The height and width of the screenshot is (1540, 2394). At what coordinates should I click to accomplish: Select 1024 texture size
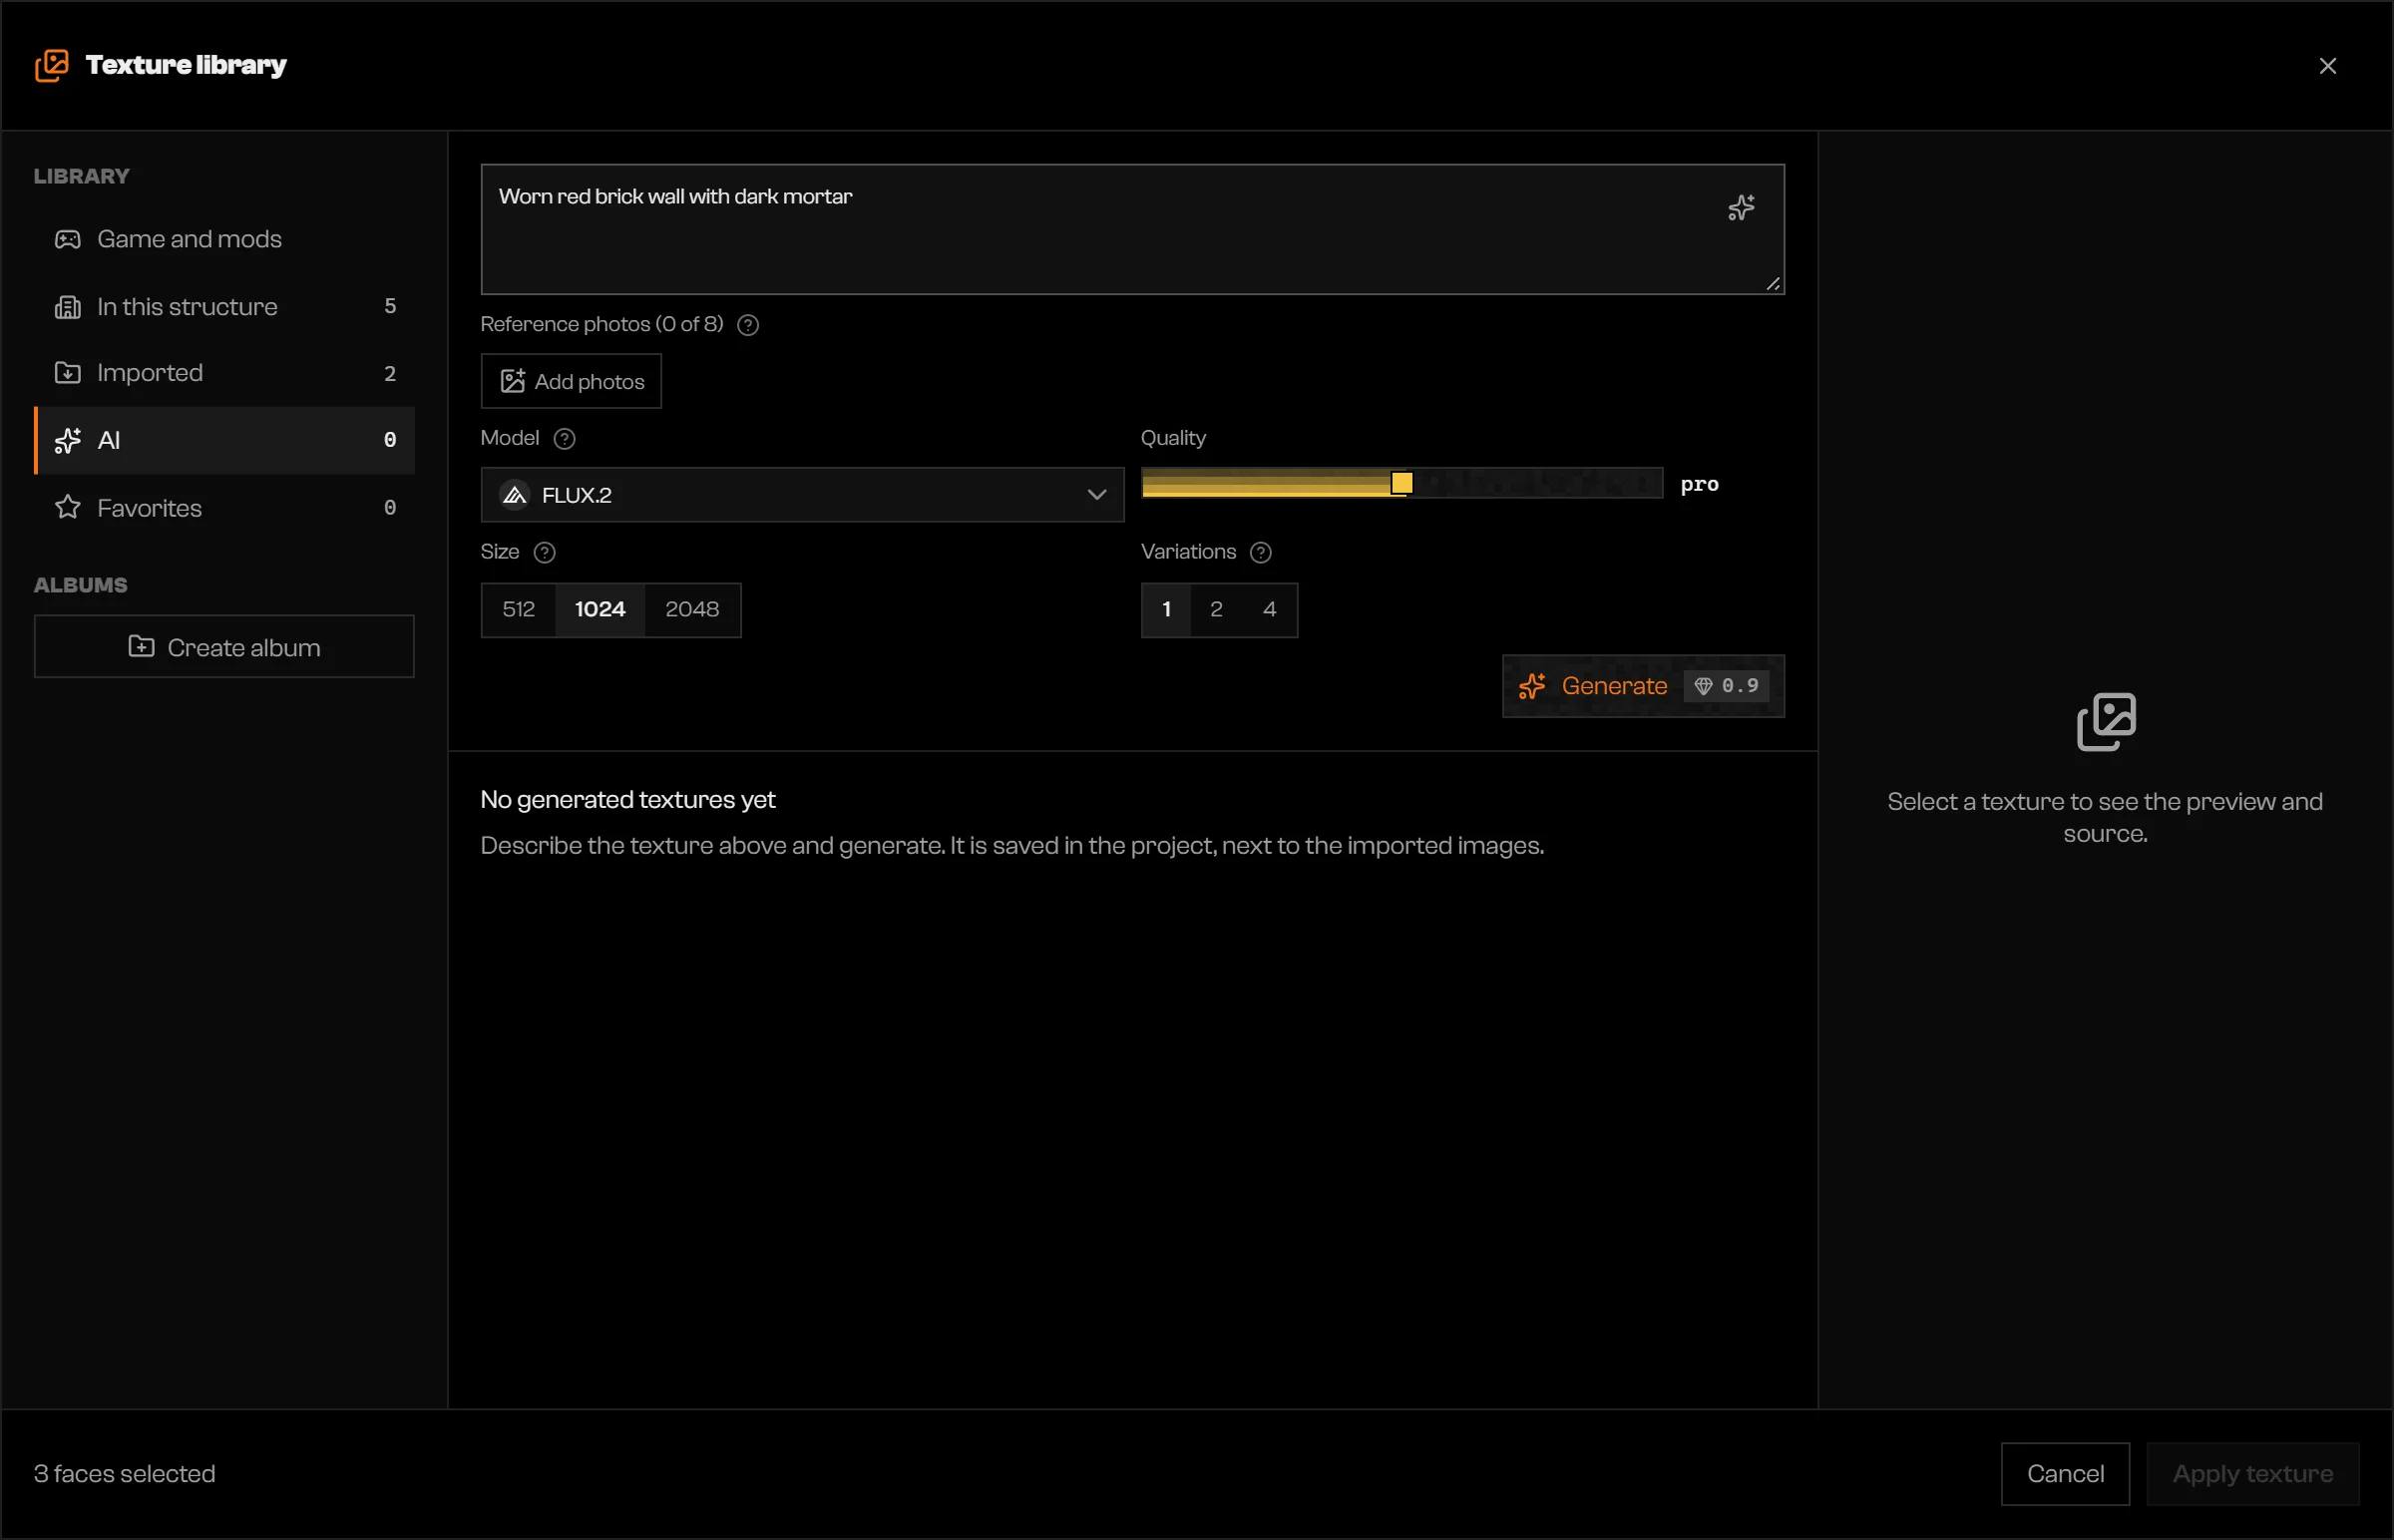(600, 610)
